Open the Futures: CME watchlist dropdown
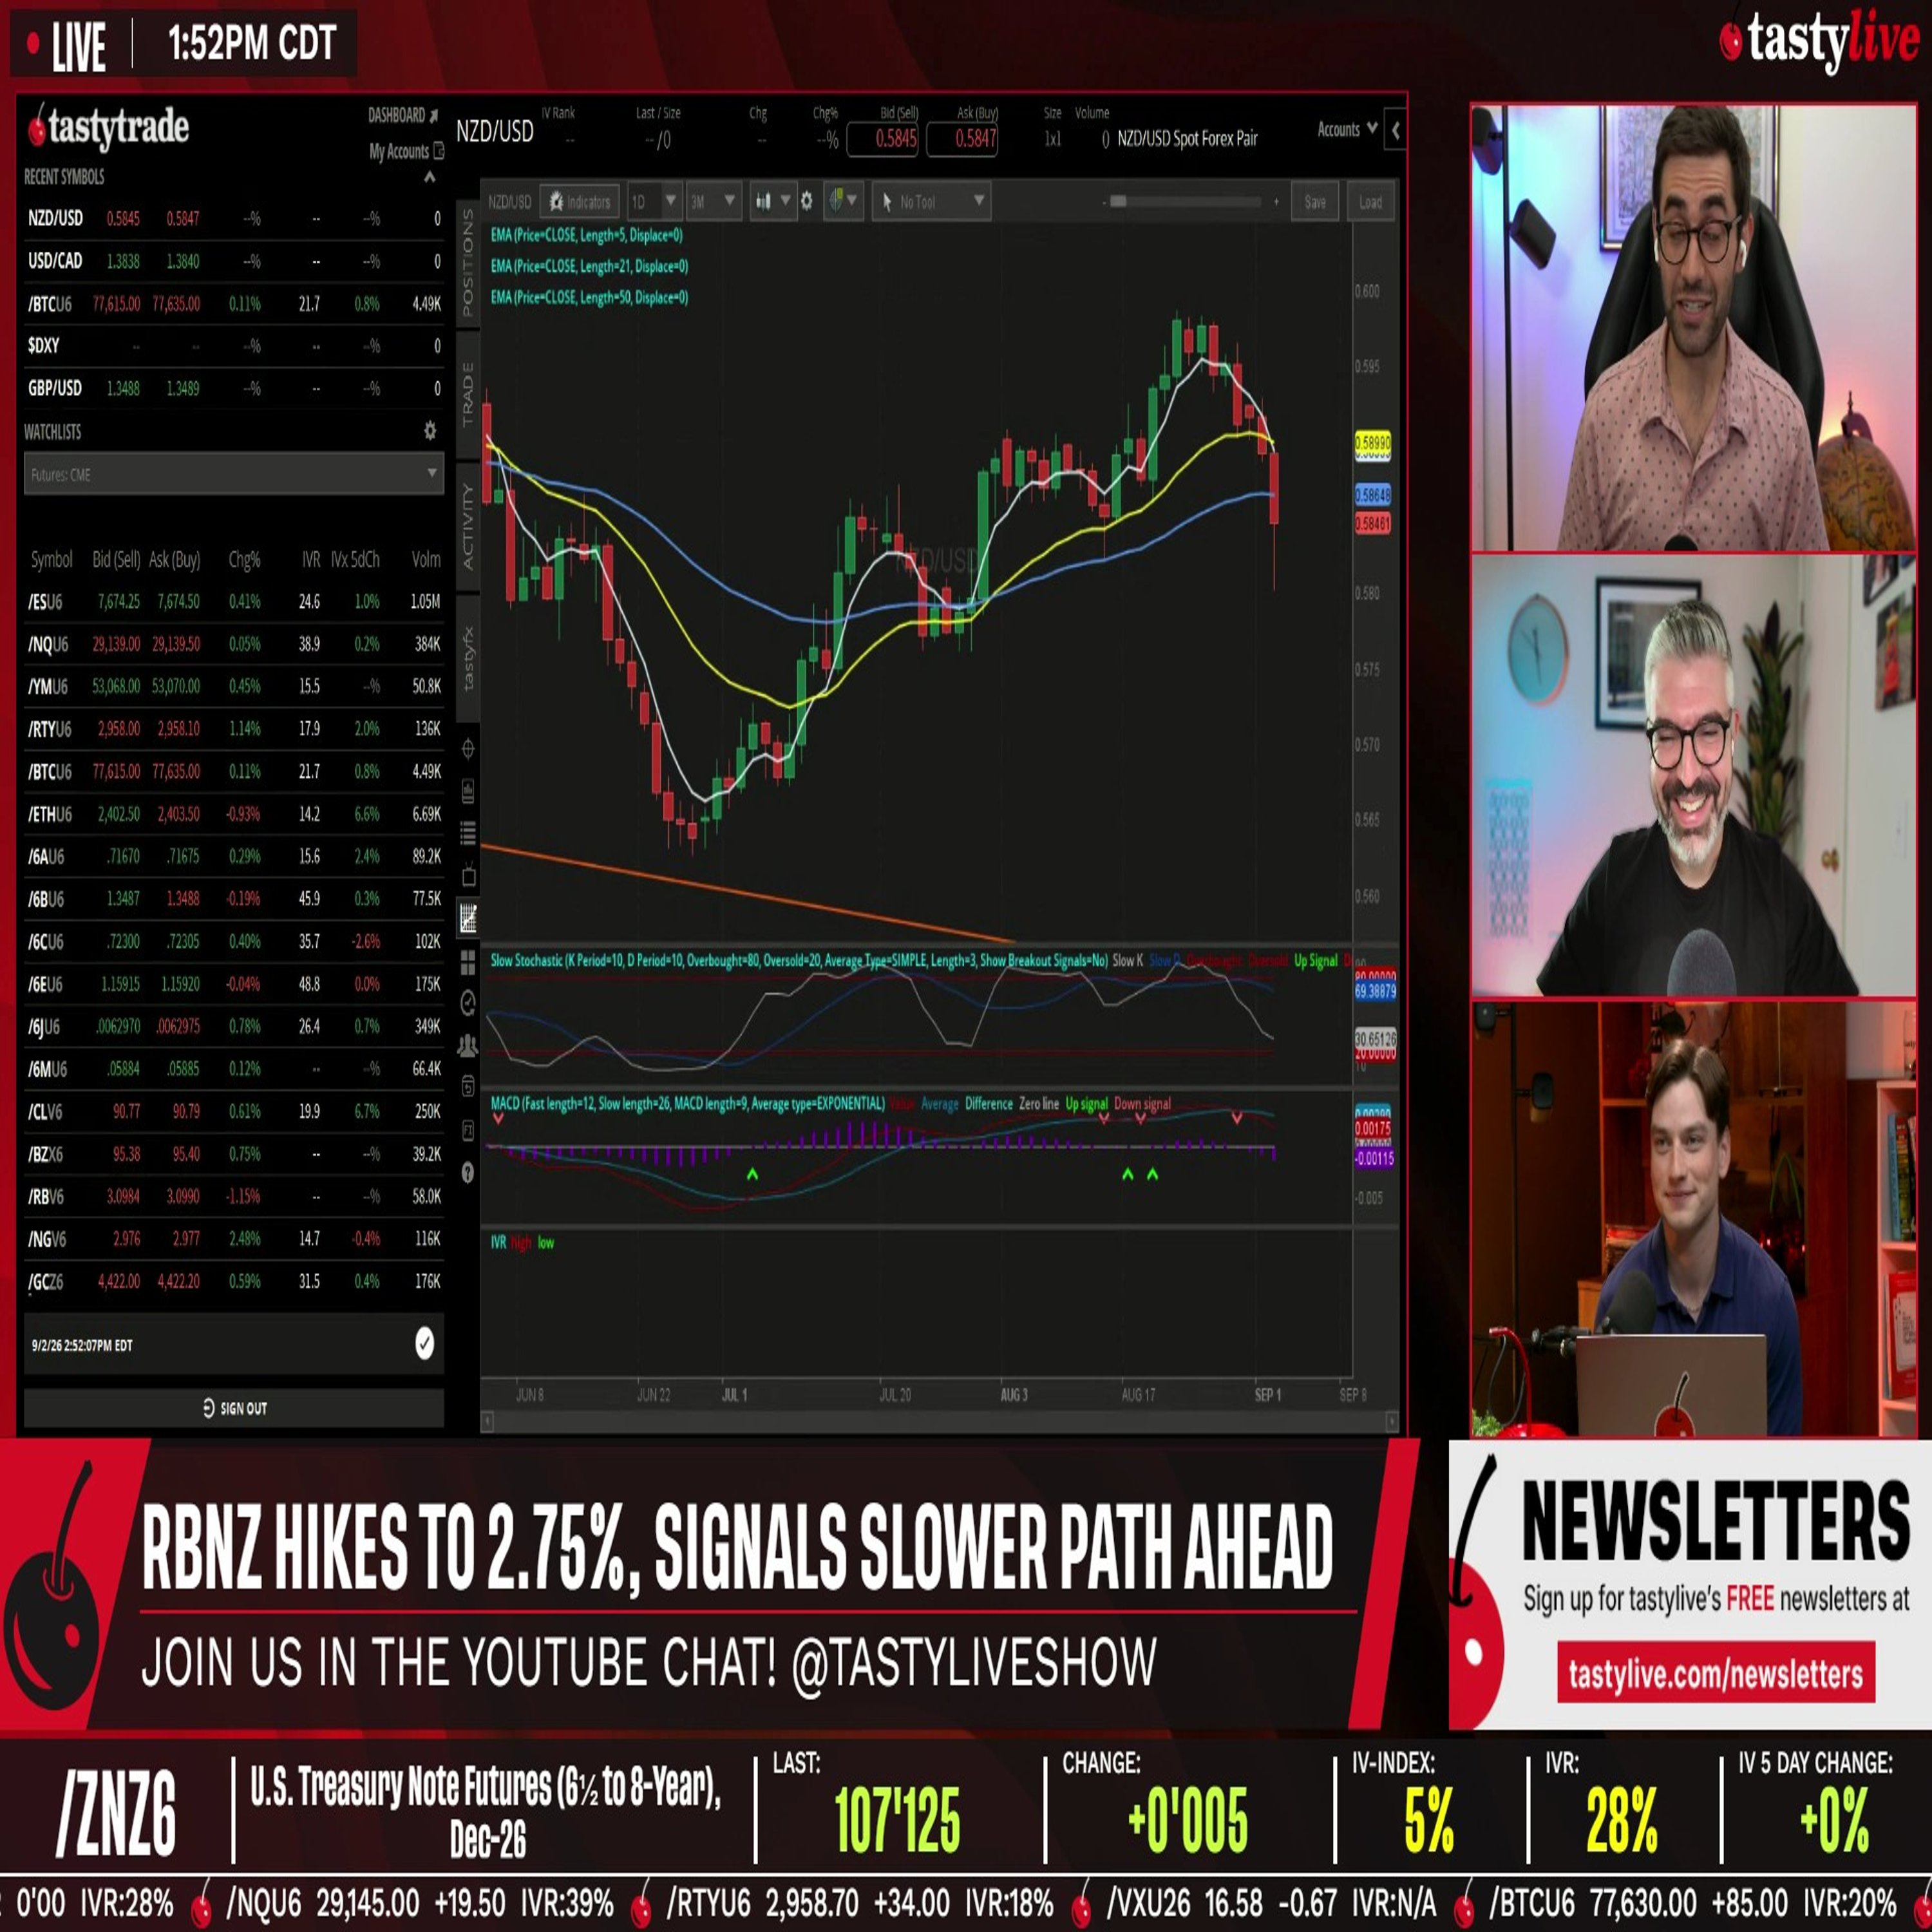Screen dimensions: 1932x1932 point(233,474)
